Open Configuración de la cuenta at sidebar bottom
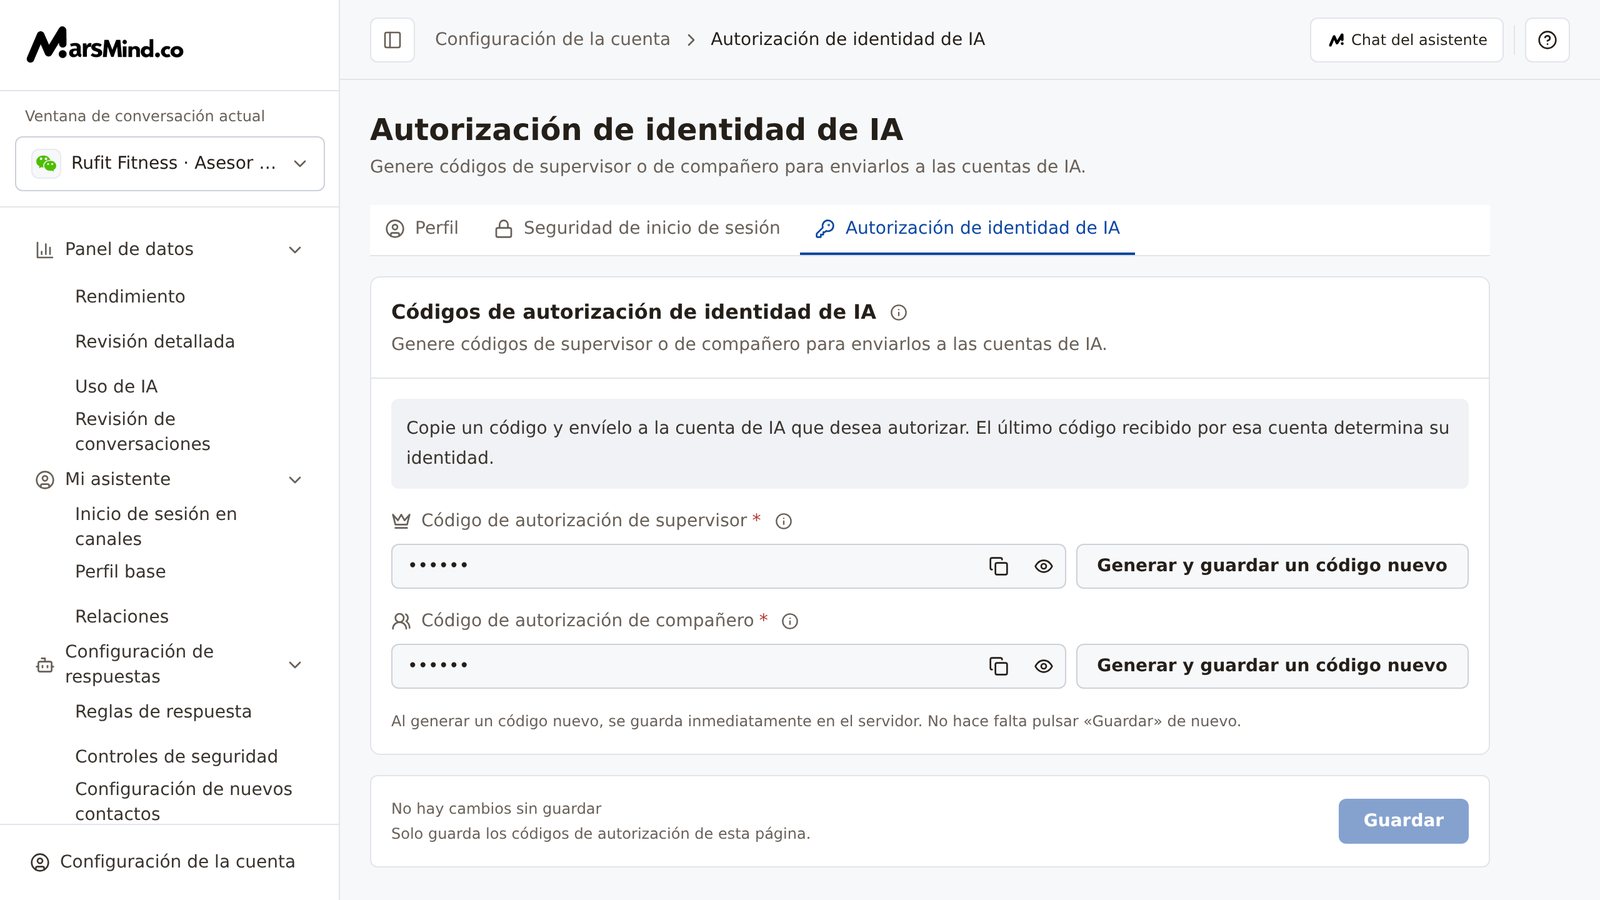 point(165,862)
